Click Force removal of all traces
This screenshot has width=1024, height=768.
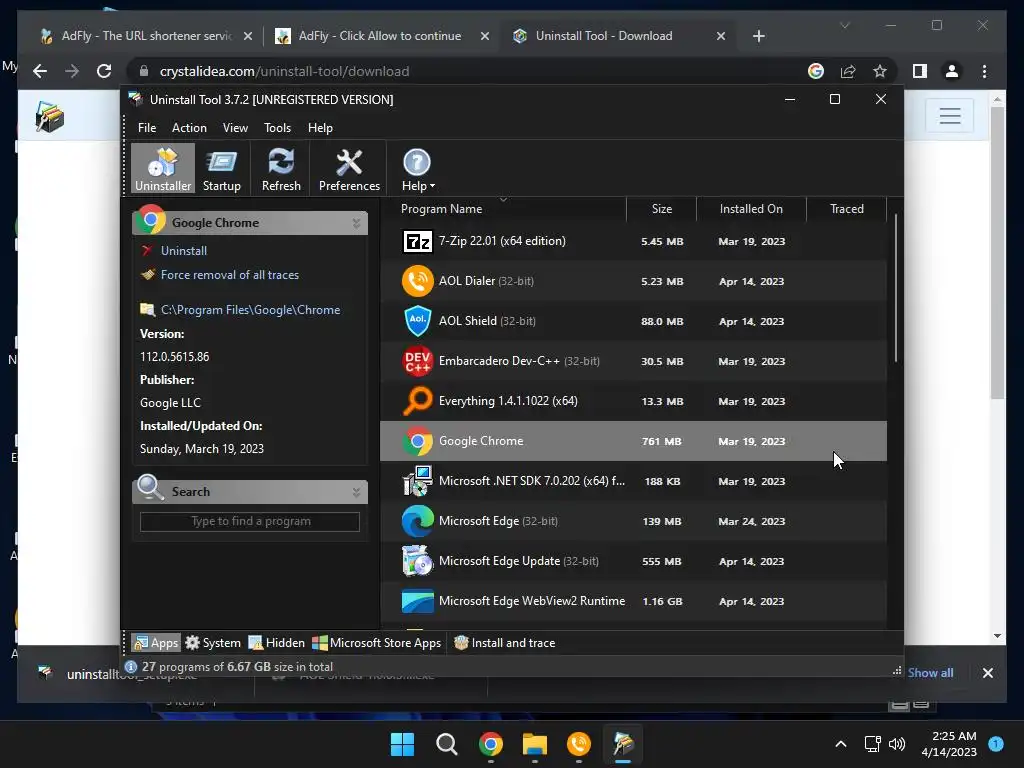click(230, 275)
